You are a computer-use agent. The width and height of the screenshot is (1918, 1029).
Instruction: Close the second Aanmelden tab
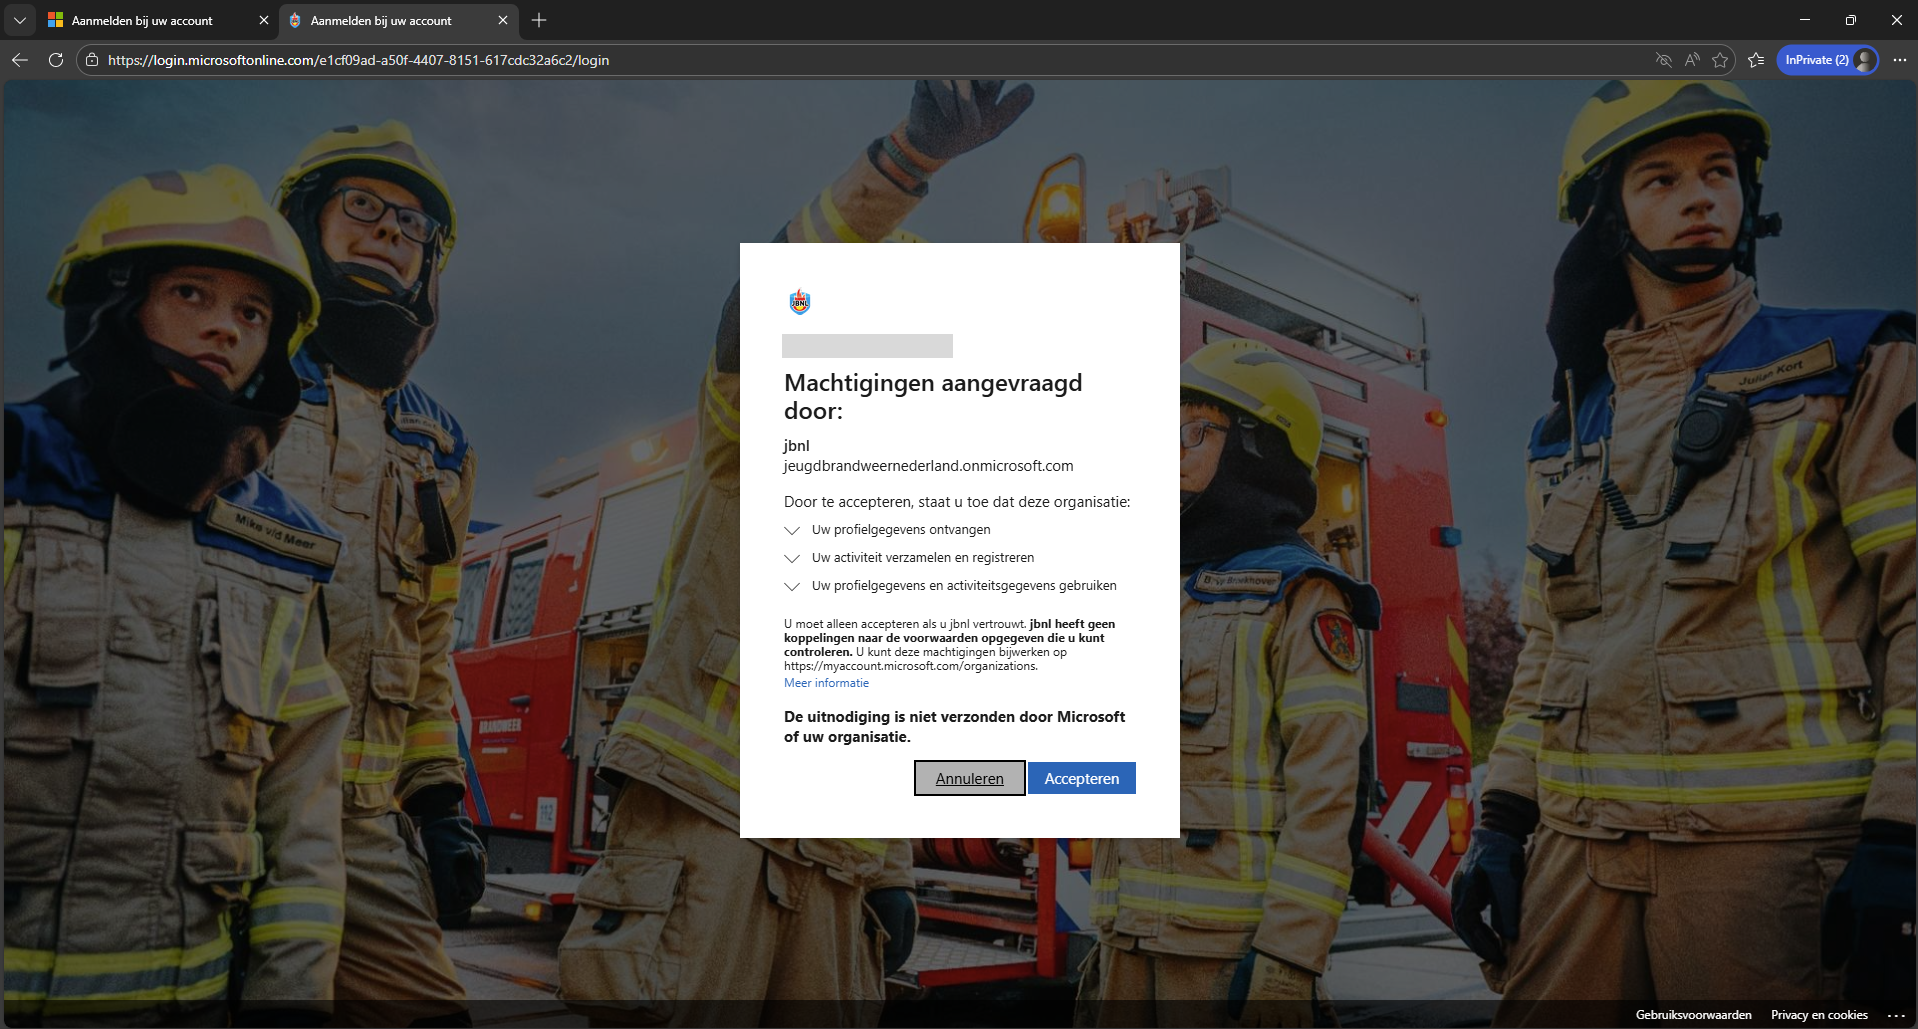tap(503, 20)
